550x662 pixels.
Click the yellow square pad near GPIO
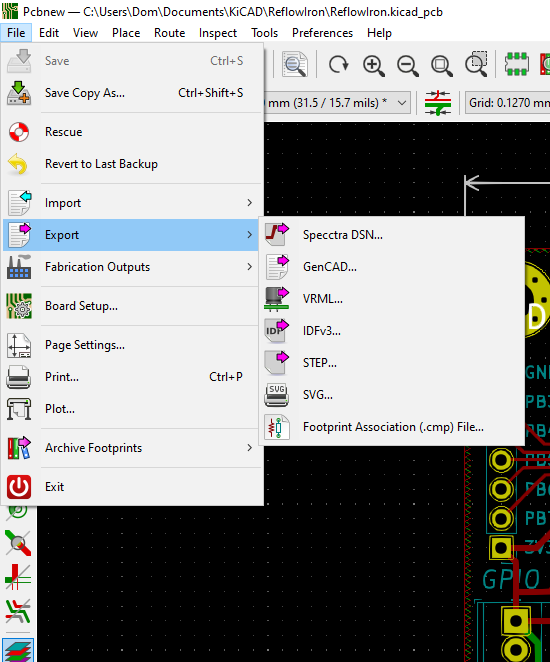pyautogui.click(x=501, y=548)
